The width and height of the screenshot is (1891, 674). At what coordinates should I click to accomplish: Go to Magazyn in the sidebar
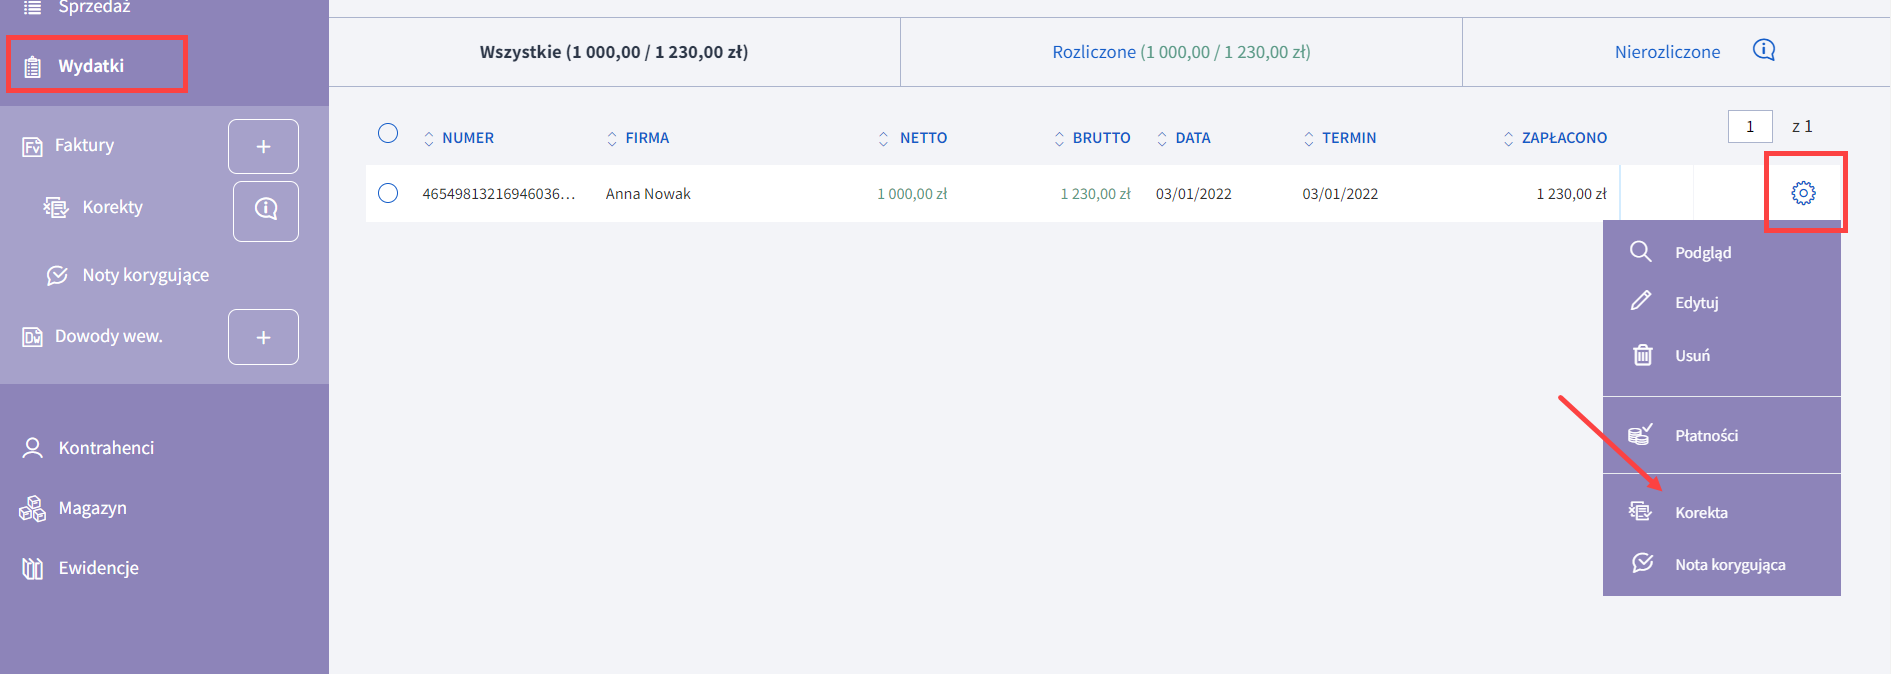[x=92, y=508]
